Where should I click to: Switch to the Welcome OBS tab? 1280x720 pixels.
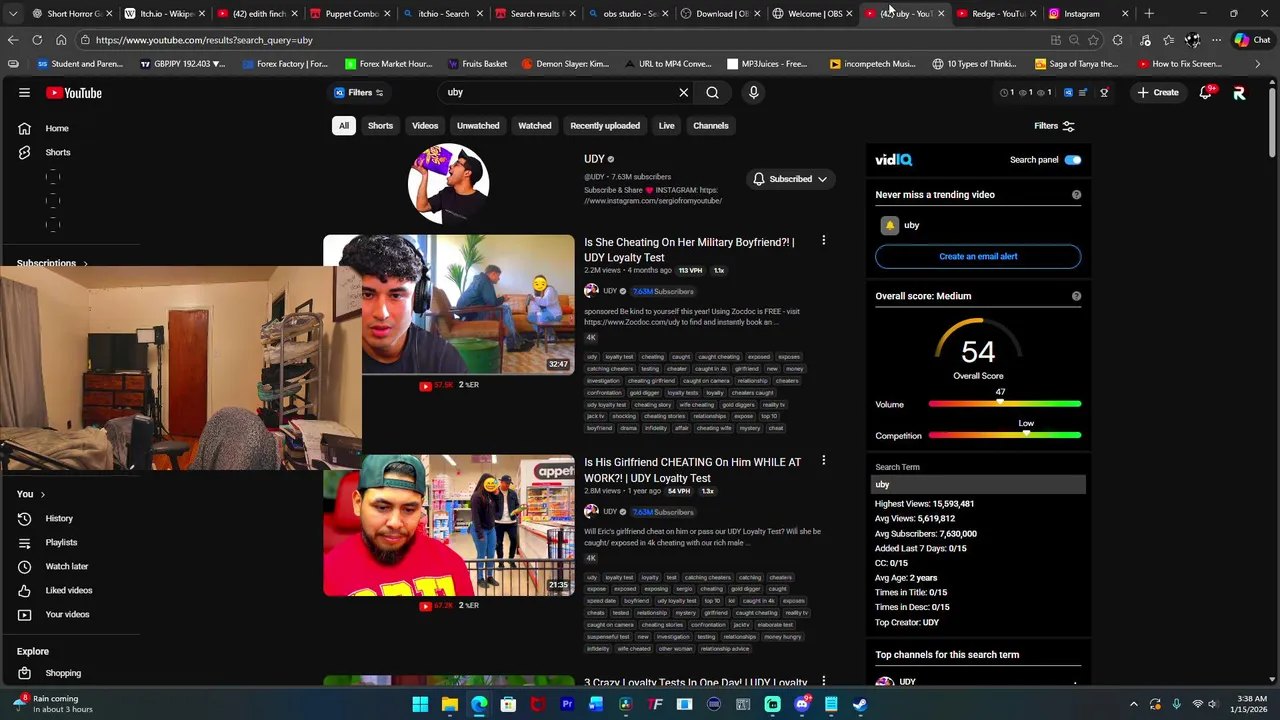(x=814, y=14)
